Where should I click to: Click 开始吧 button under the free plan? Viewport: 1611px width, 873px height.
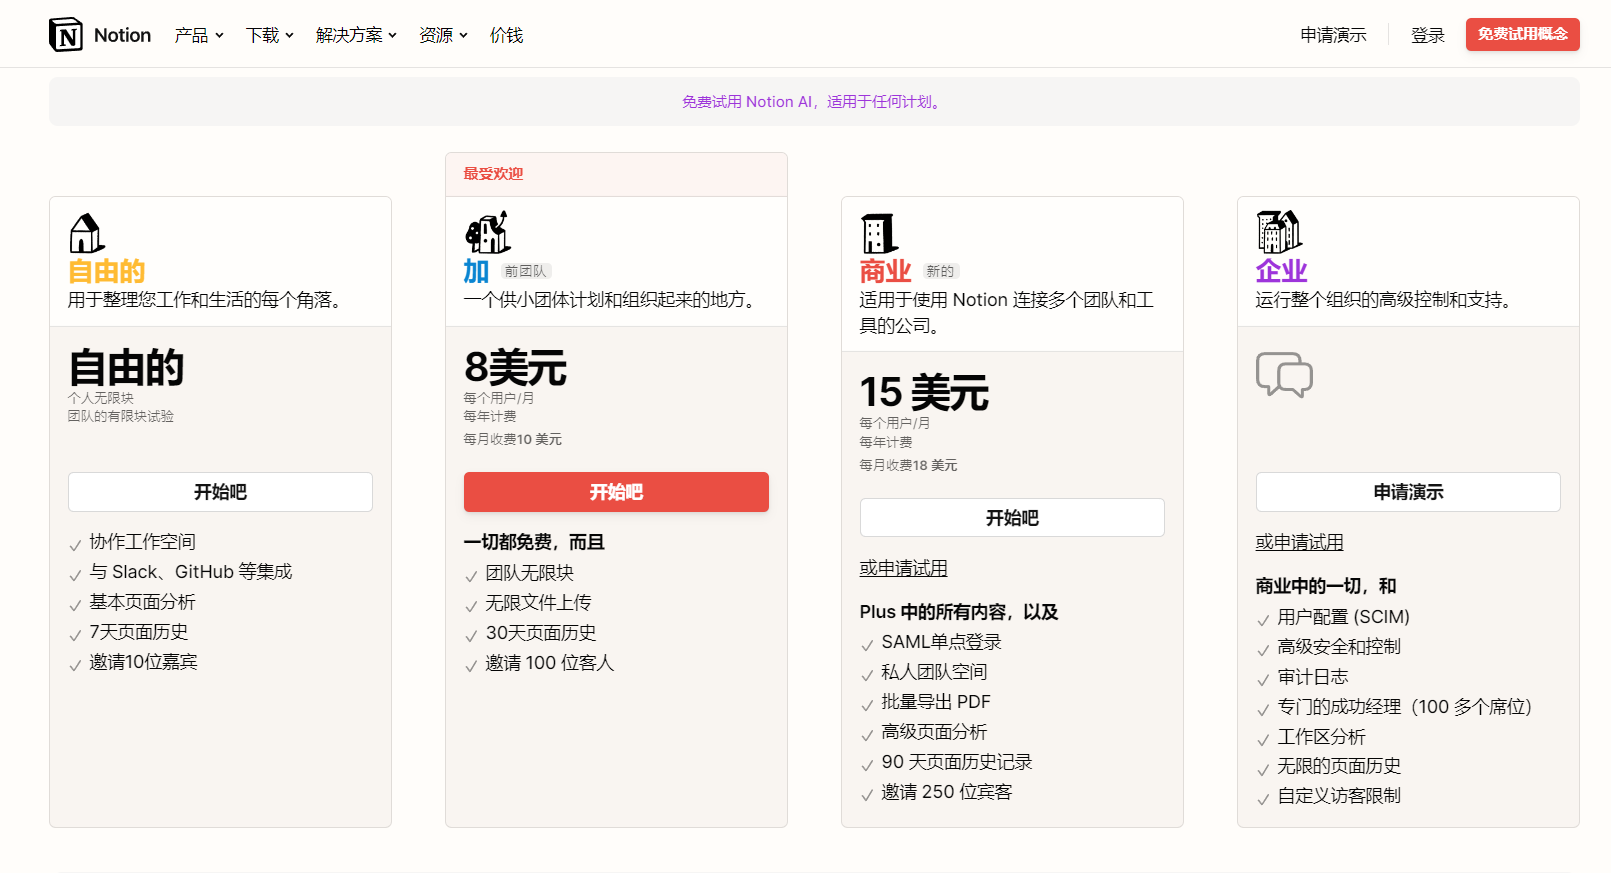pos(220,492)
